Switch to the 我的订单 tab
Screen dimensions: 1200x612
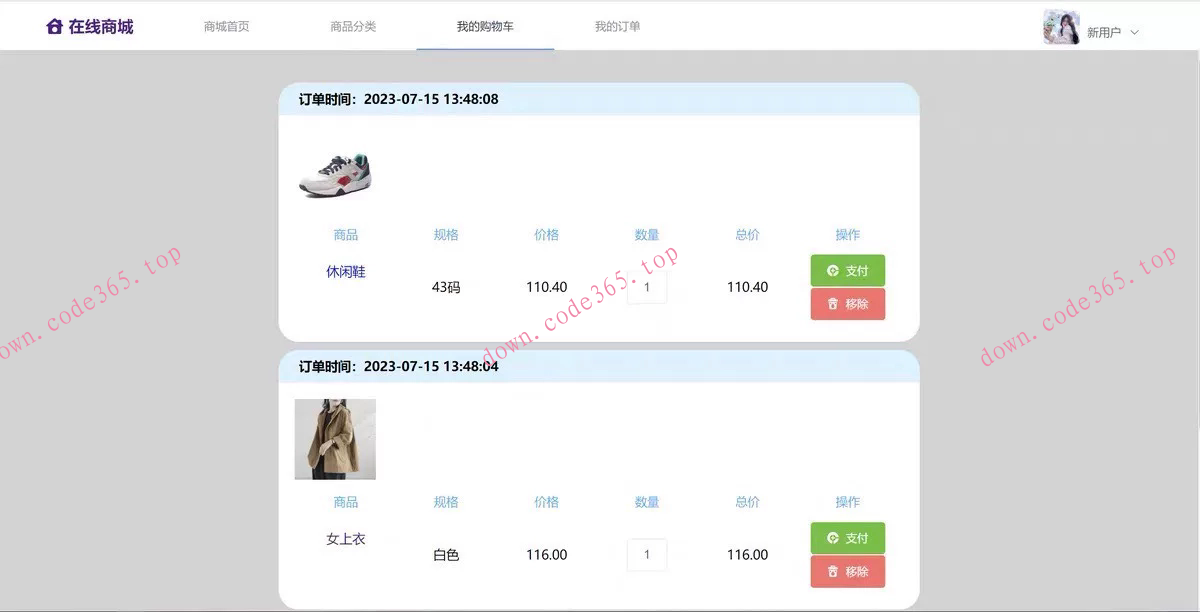617,27
